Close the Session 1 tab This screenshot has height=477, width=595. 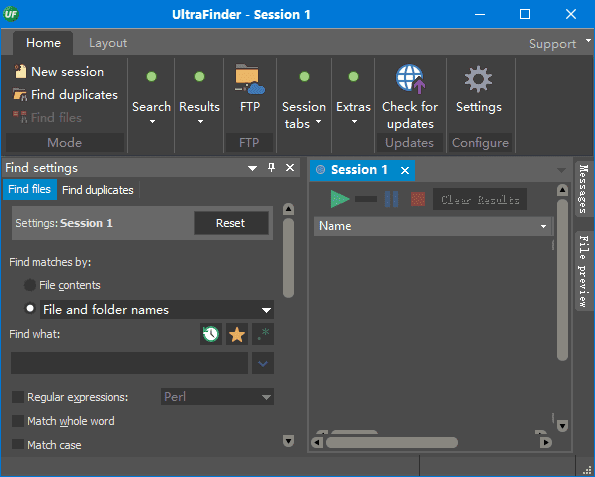coord(405,170)
